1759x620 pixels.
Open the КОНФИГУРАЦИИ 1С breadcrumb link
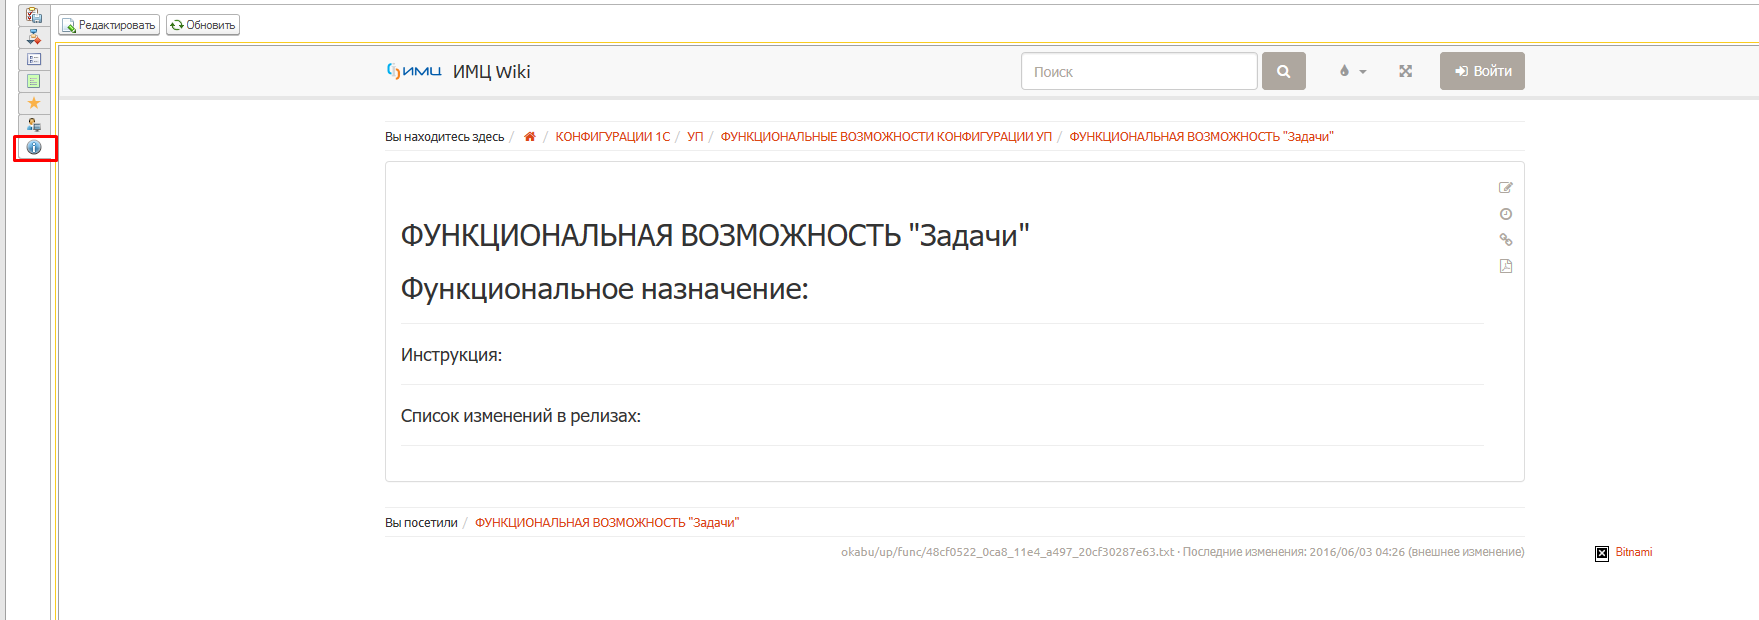click(x=612, y=137)
